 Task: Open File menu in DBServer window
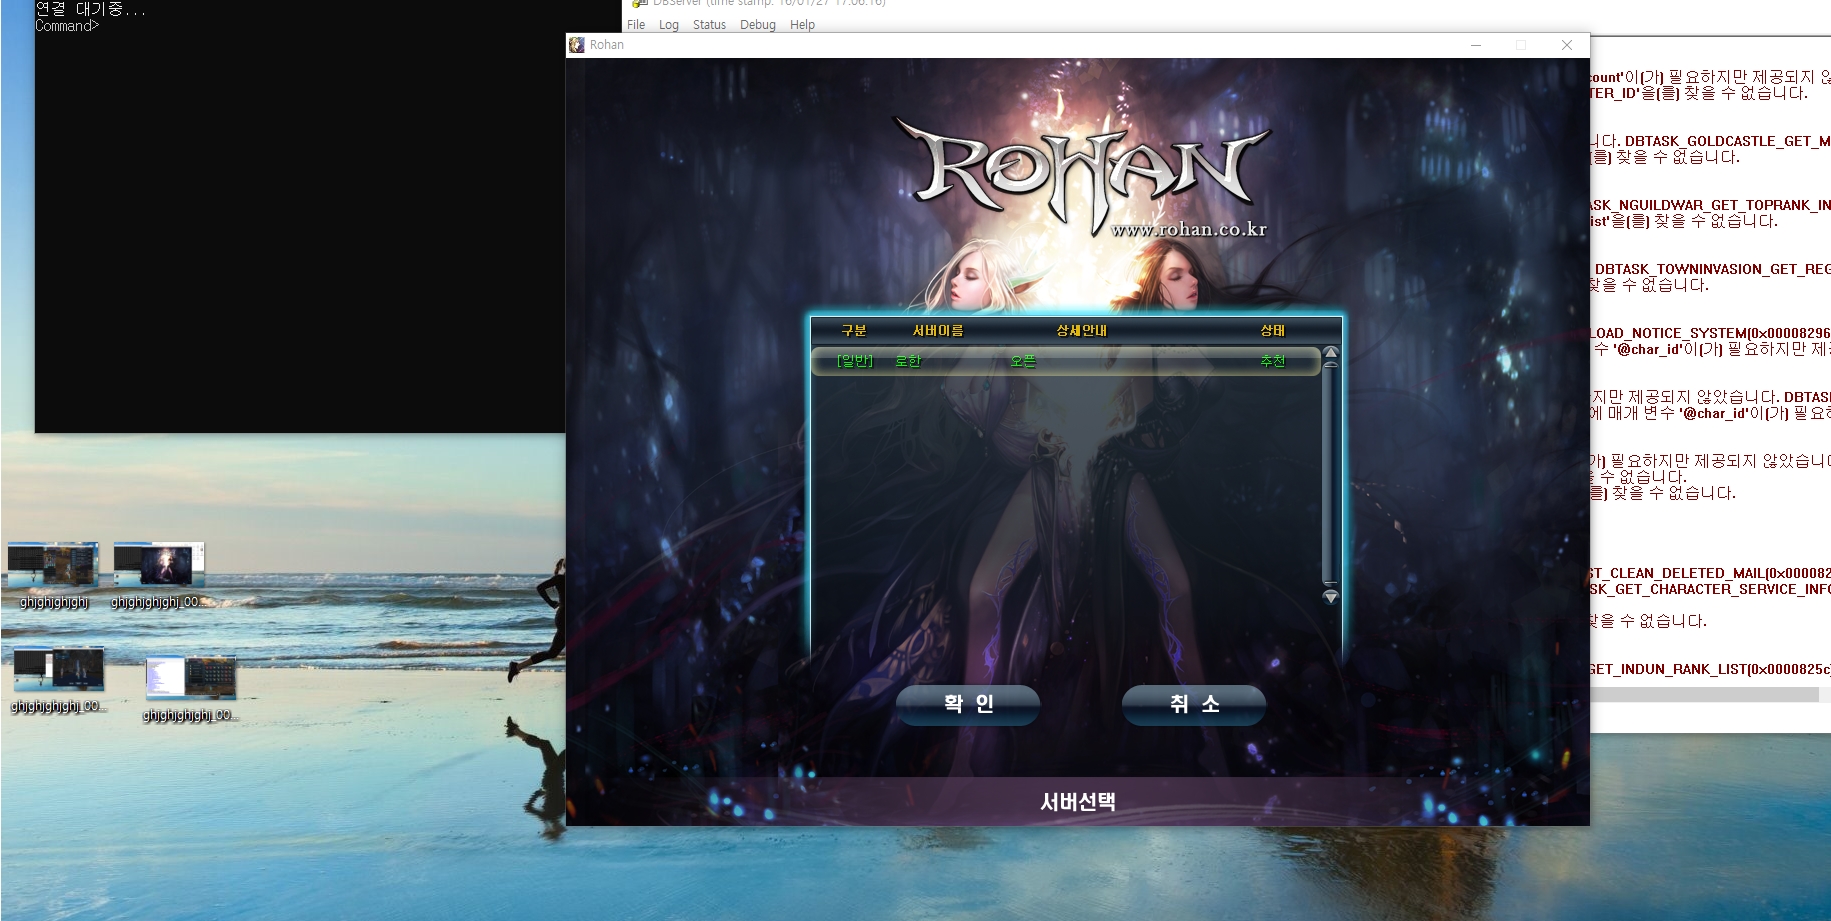pyautogui.click(x=636, y=25)
